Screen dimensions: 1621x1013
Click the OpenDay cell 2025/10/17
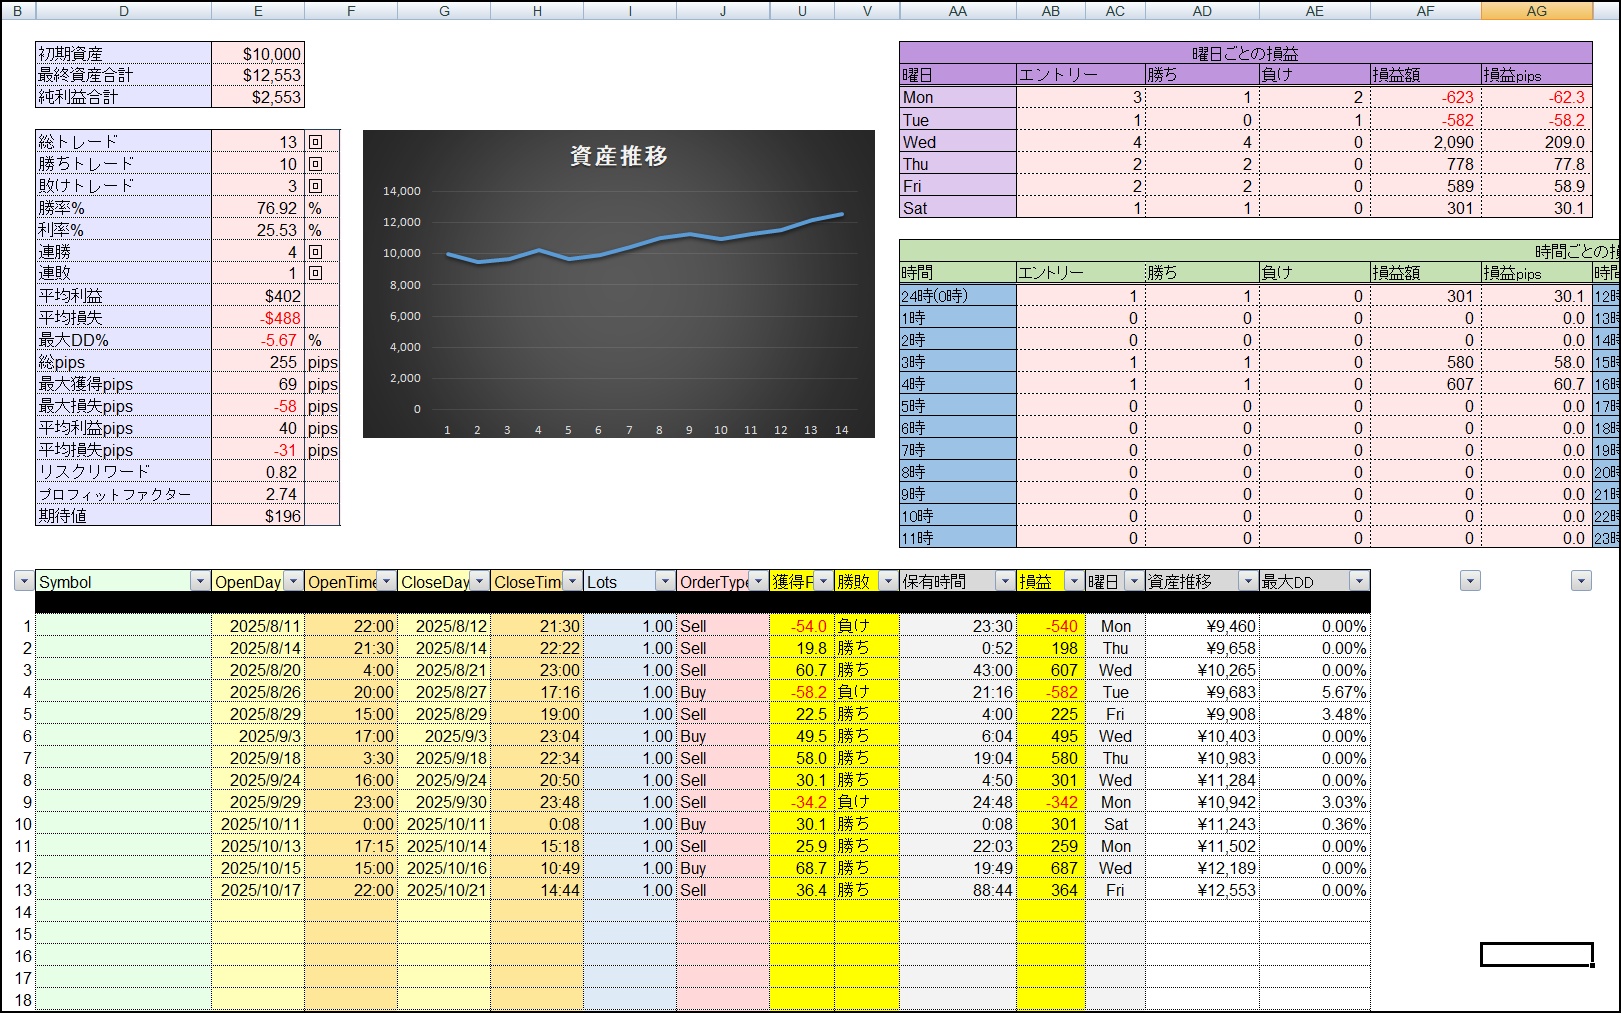tap(258, 890)
